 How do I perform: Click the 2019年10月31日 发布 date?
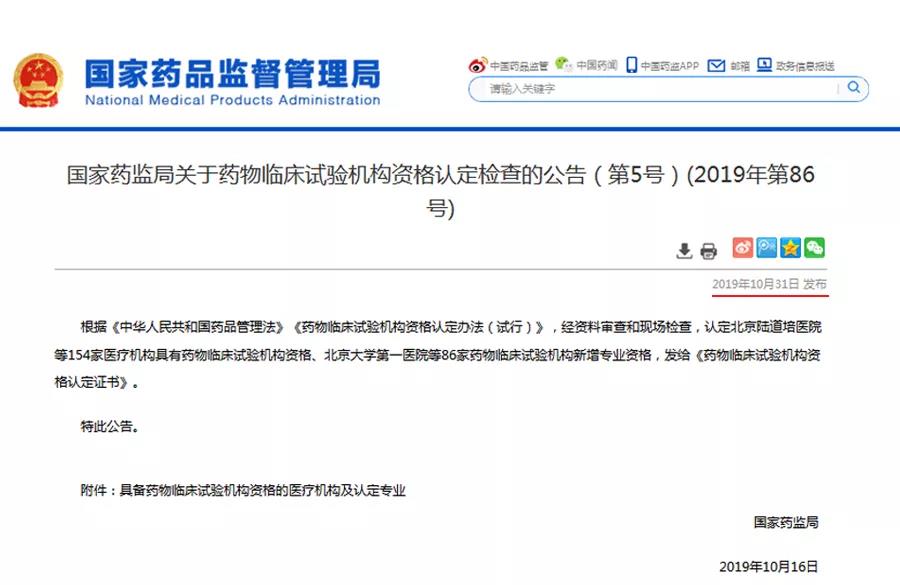[x=770, y=284]
